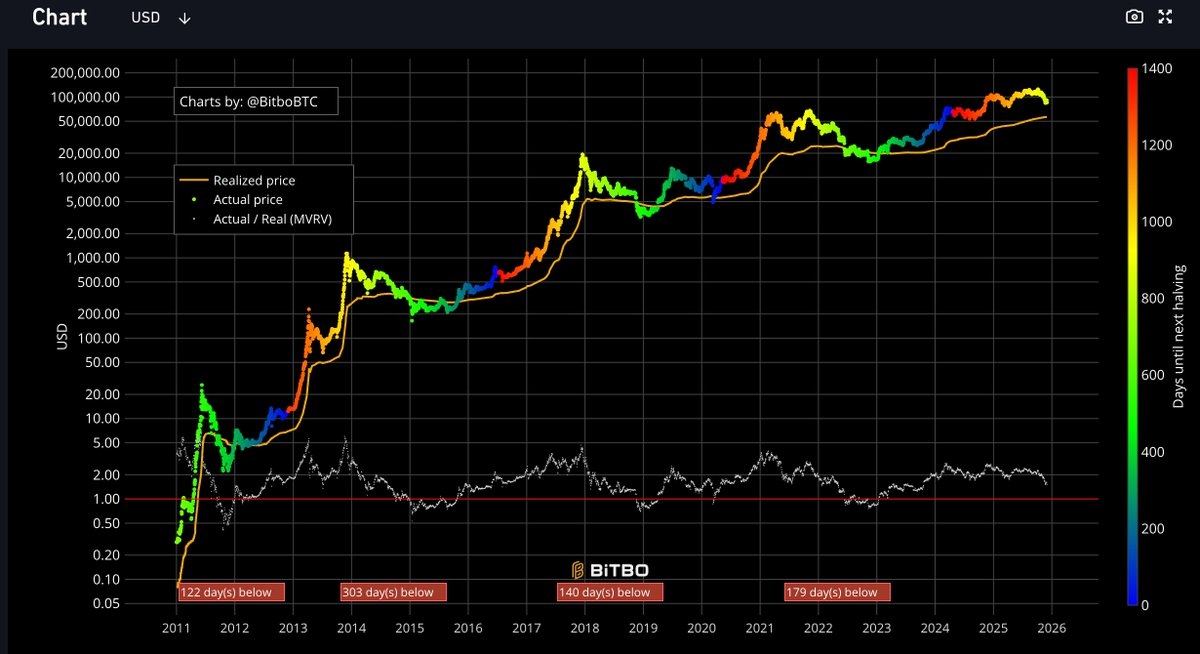Click the Days until next halving title
This screenshot has height=654, width=1200.
point(1180,336)
